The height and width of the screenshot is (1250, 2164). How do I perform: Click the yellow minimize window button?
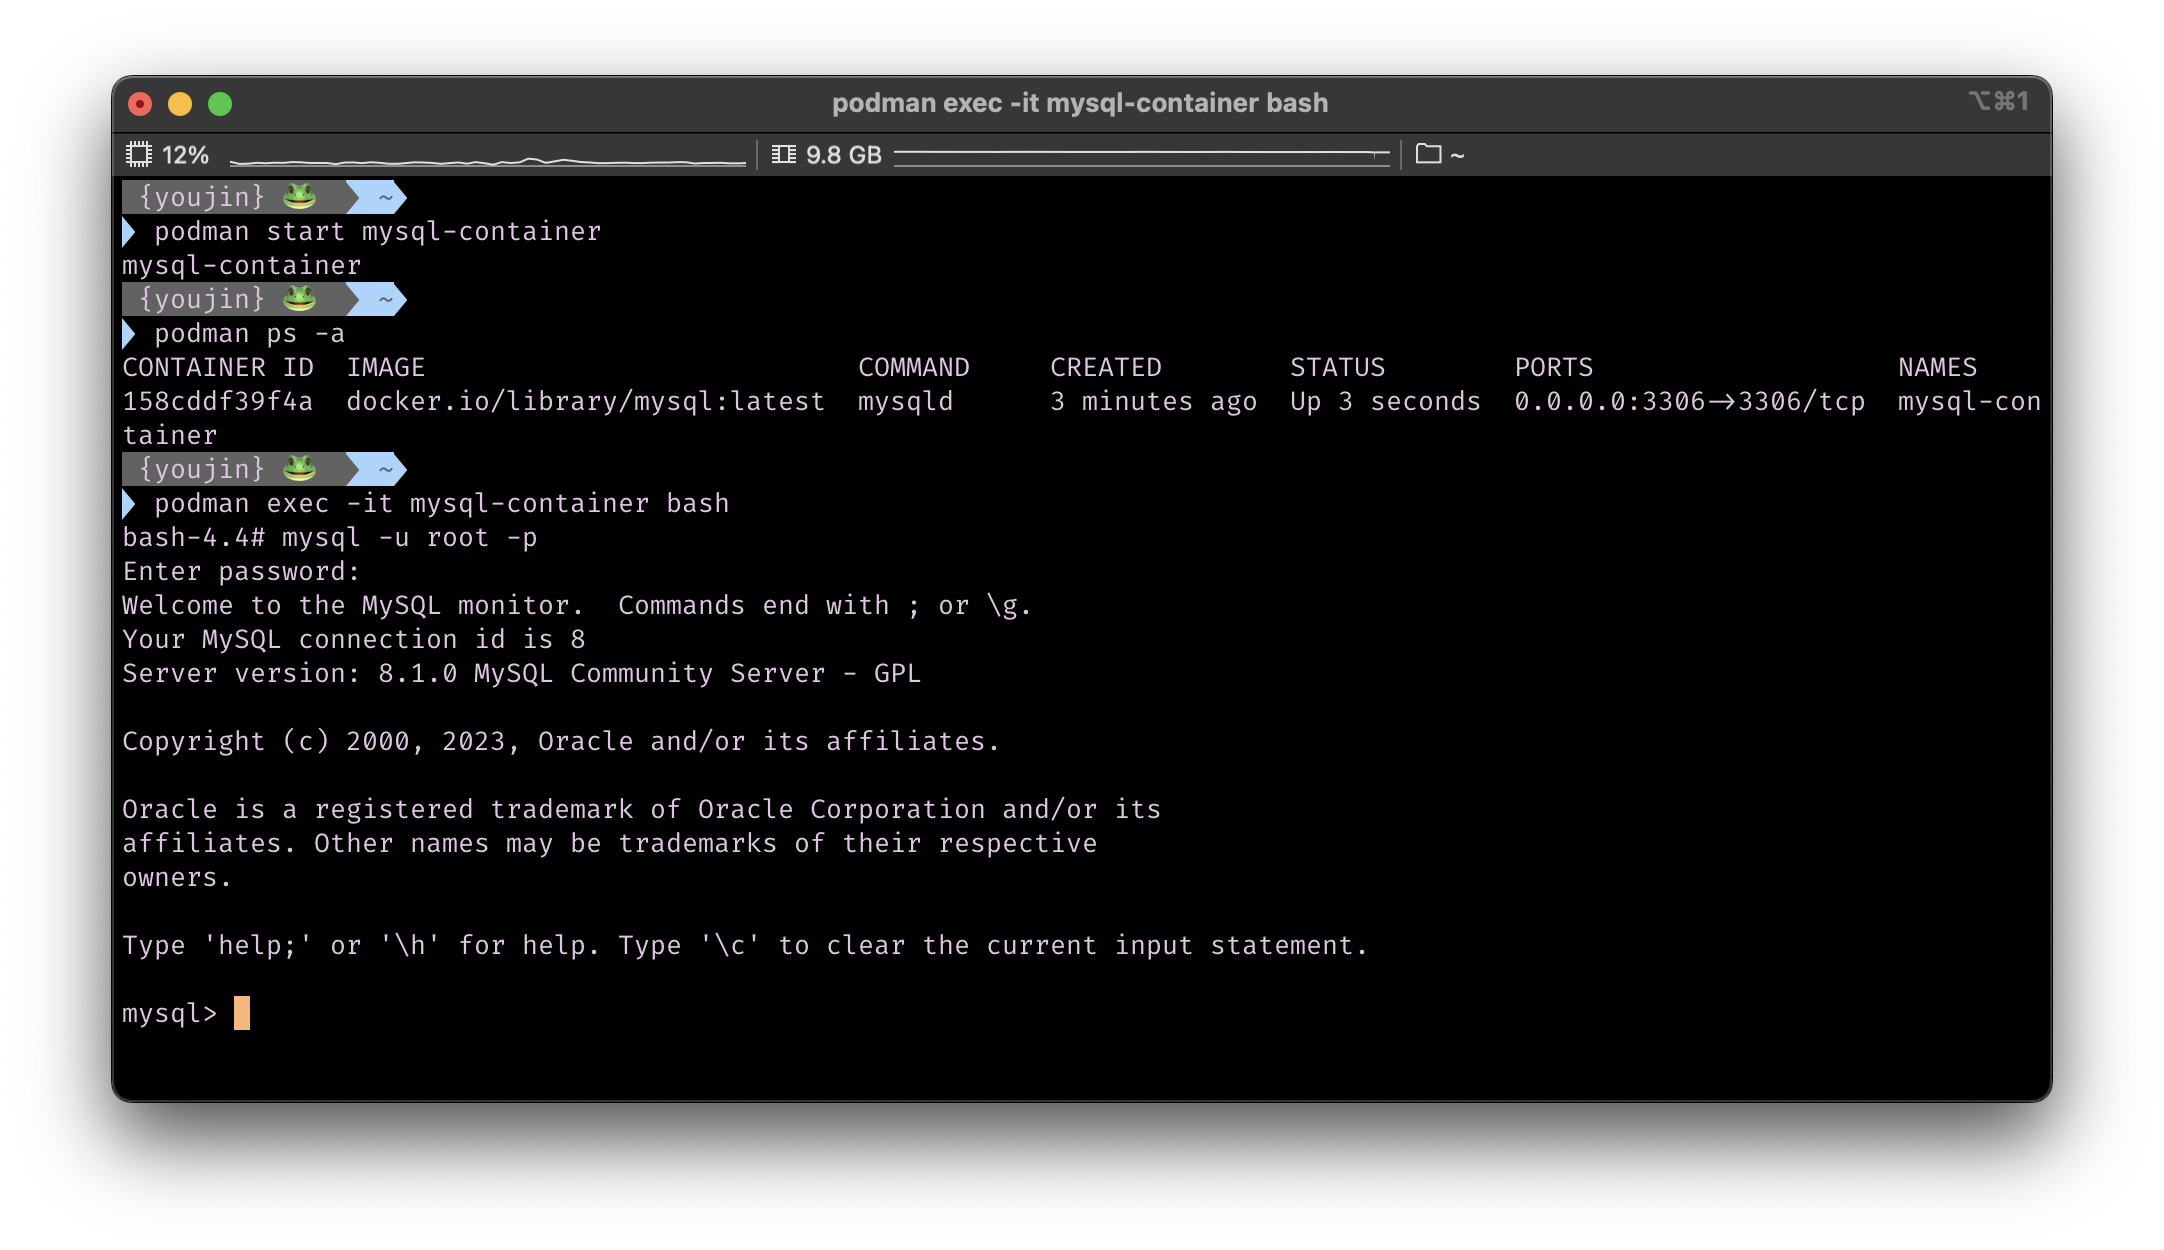pyautogui.click(x=180, y=104)
